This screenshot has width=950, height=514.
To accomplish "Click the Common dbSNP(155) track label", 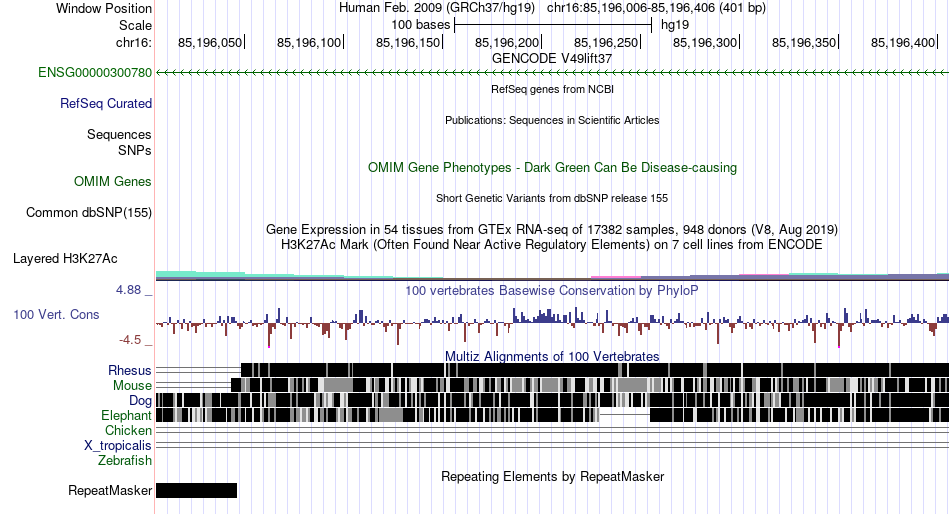I will point(89,213).
